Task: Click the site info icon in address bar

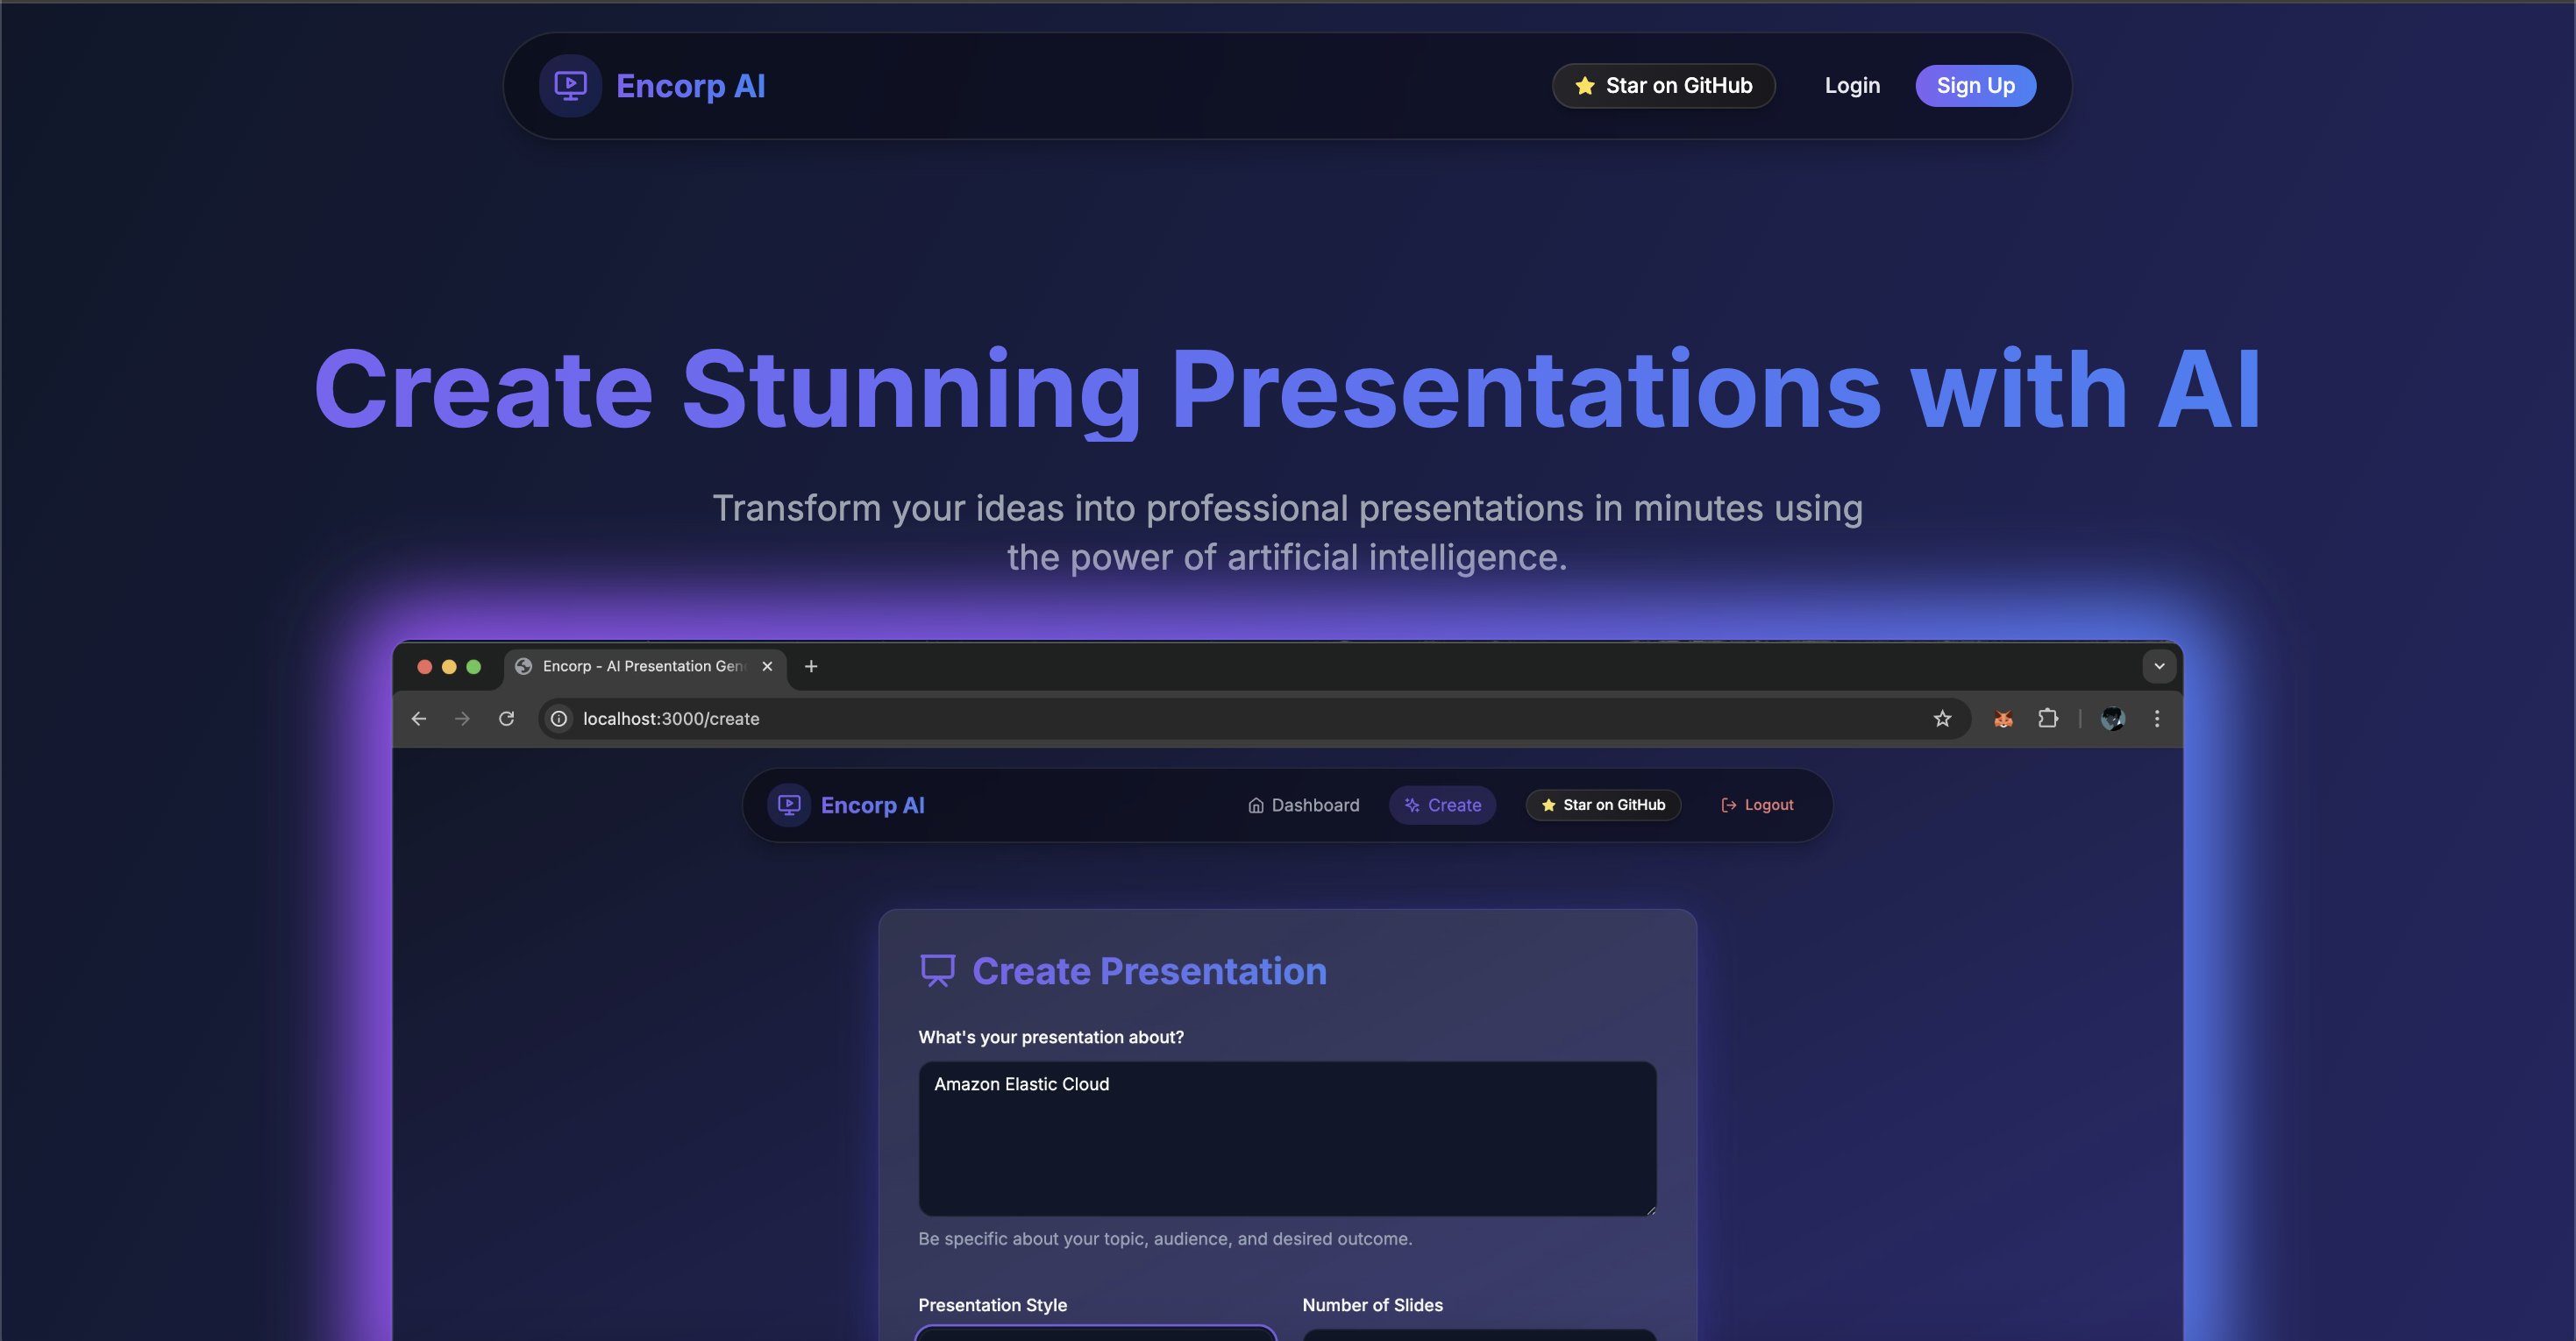Action: (559, 718)
